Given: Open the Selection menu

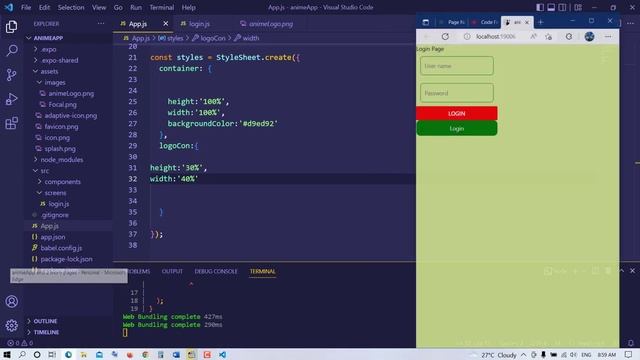Looking at the screenshot, I should [x=71, y=7].
